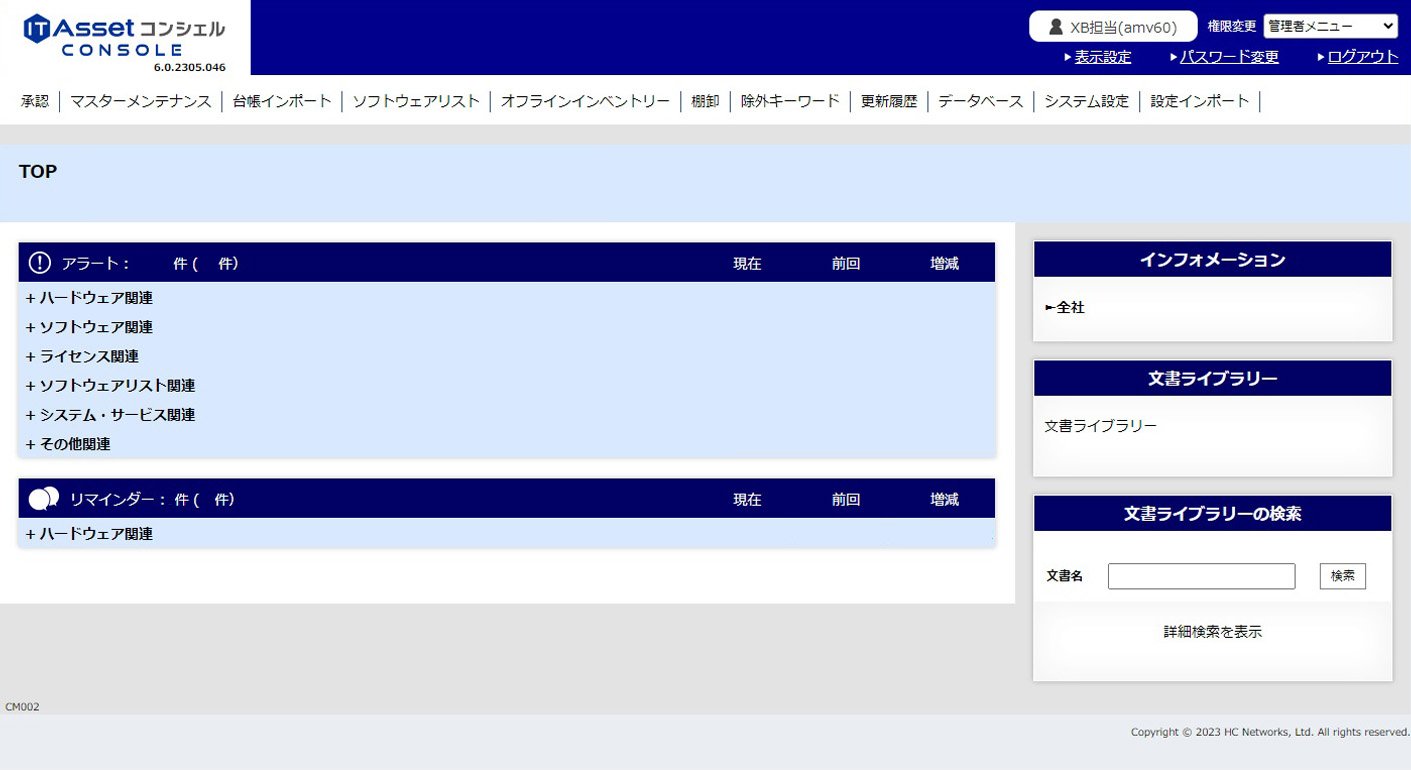Click the 表示設定 link

pyautogui.click(x=1103, y=57)
